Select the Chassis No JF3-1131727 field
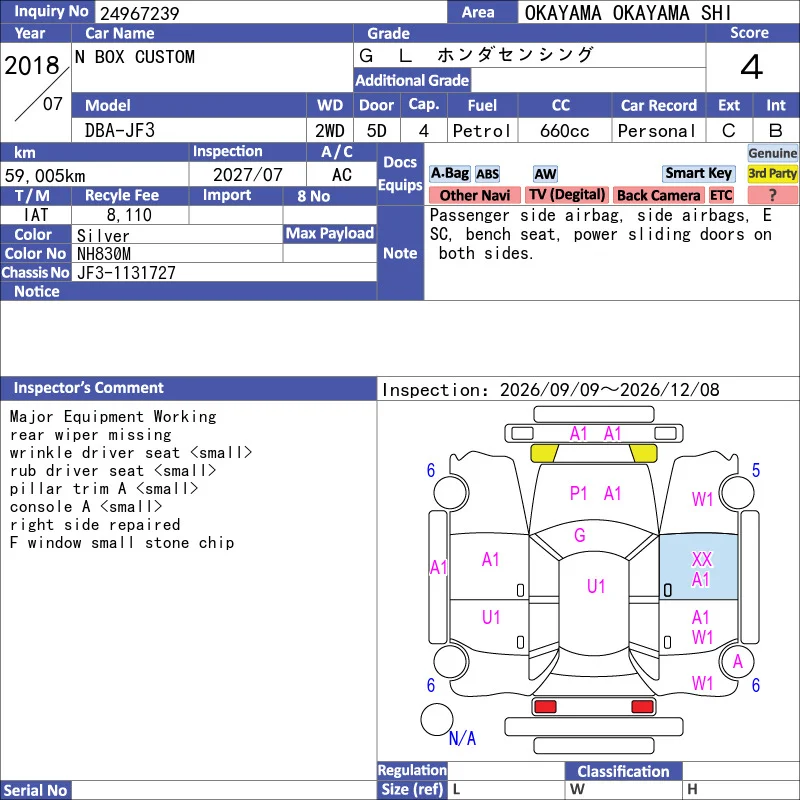 click(224, 272)
